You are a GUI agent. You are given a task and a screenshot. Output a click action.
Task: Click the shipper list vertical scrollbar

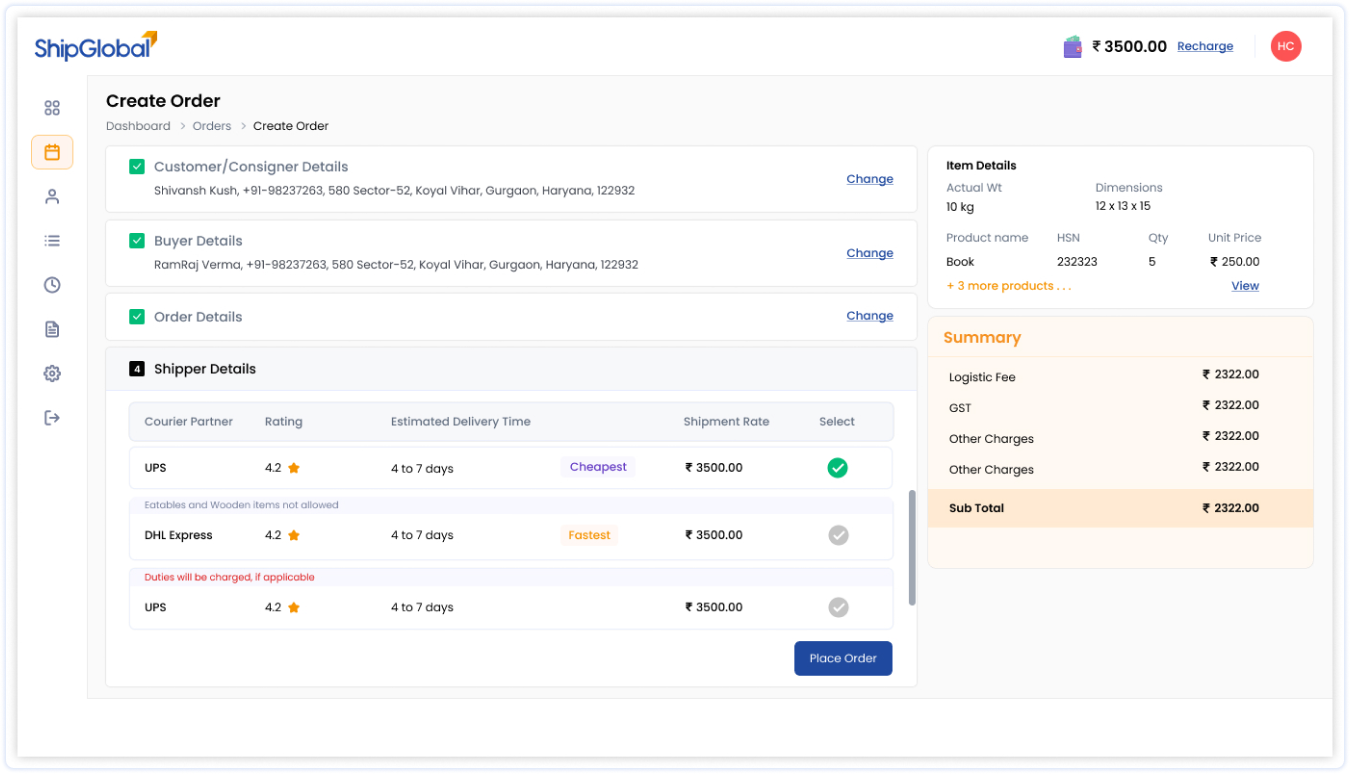pos(911,547)
